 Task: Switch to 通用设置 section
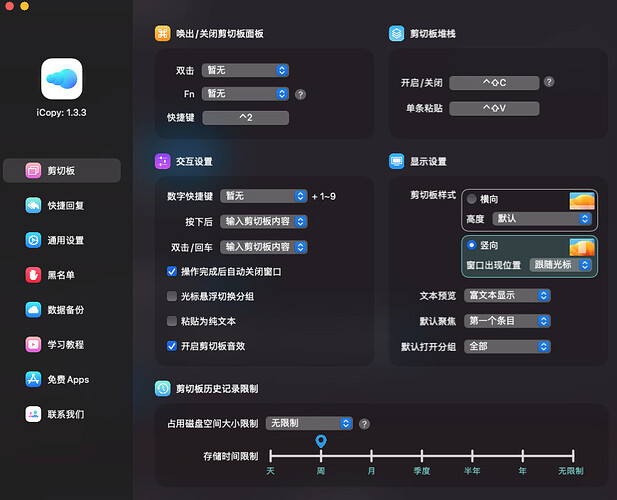click(62, 240)
